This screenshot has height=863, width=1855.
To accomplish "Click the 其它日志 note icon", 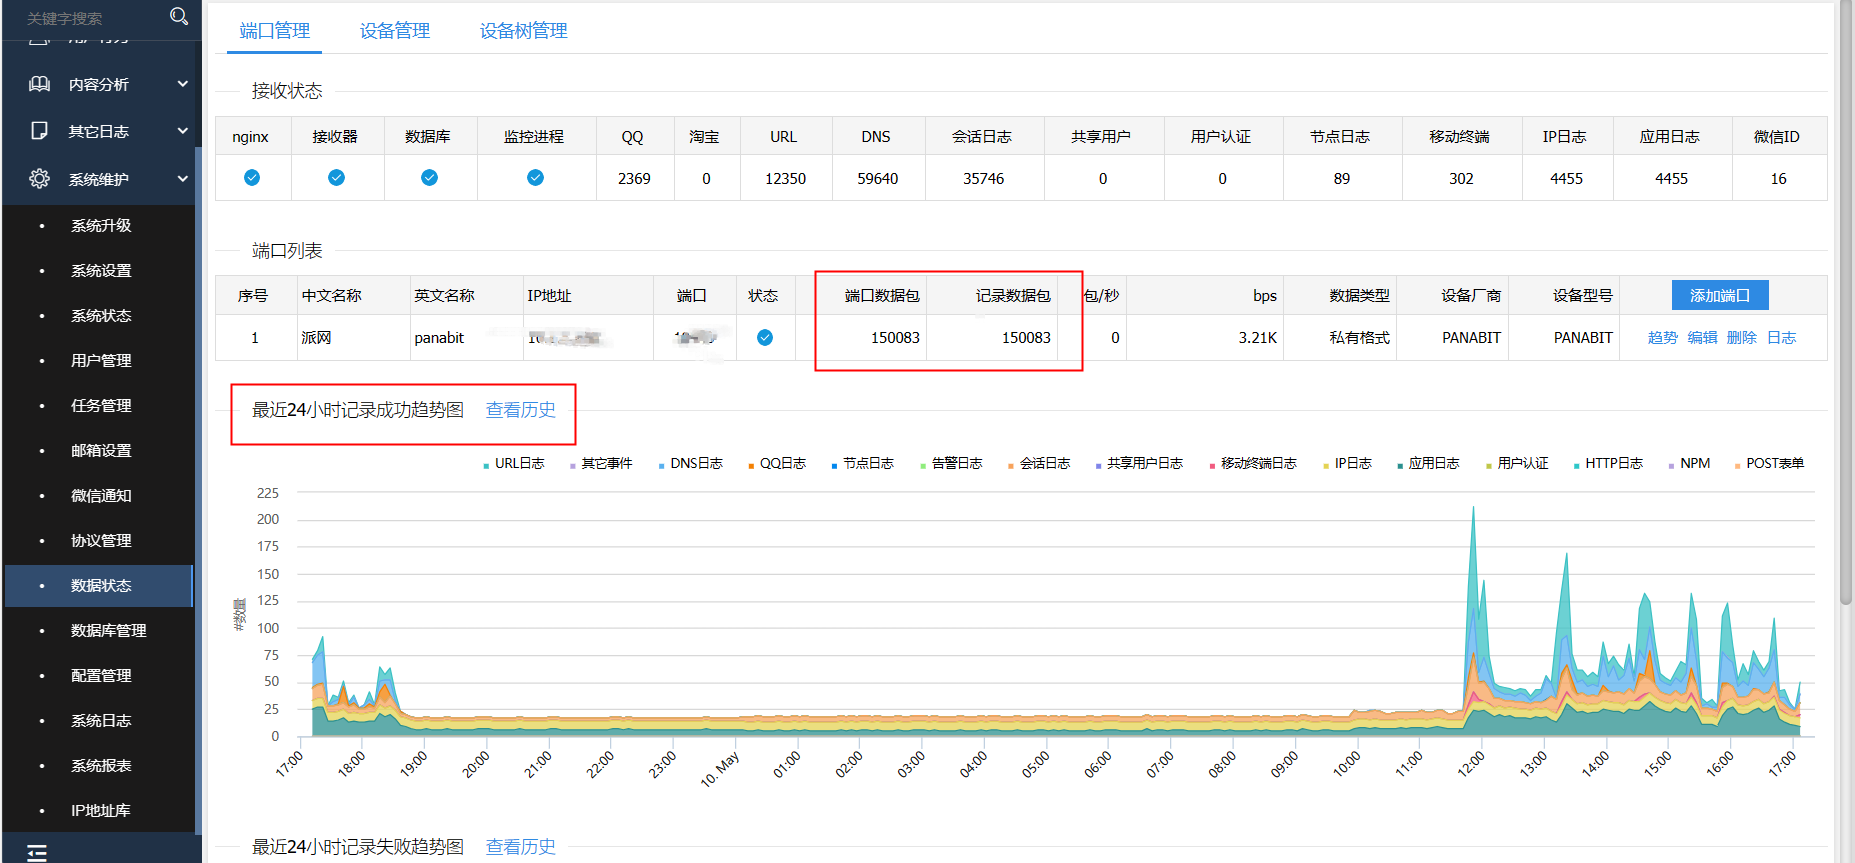I will (x=39, y=131).
